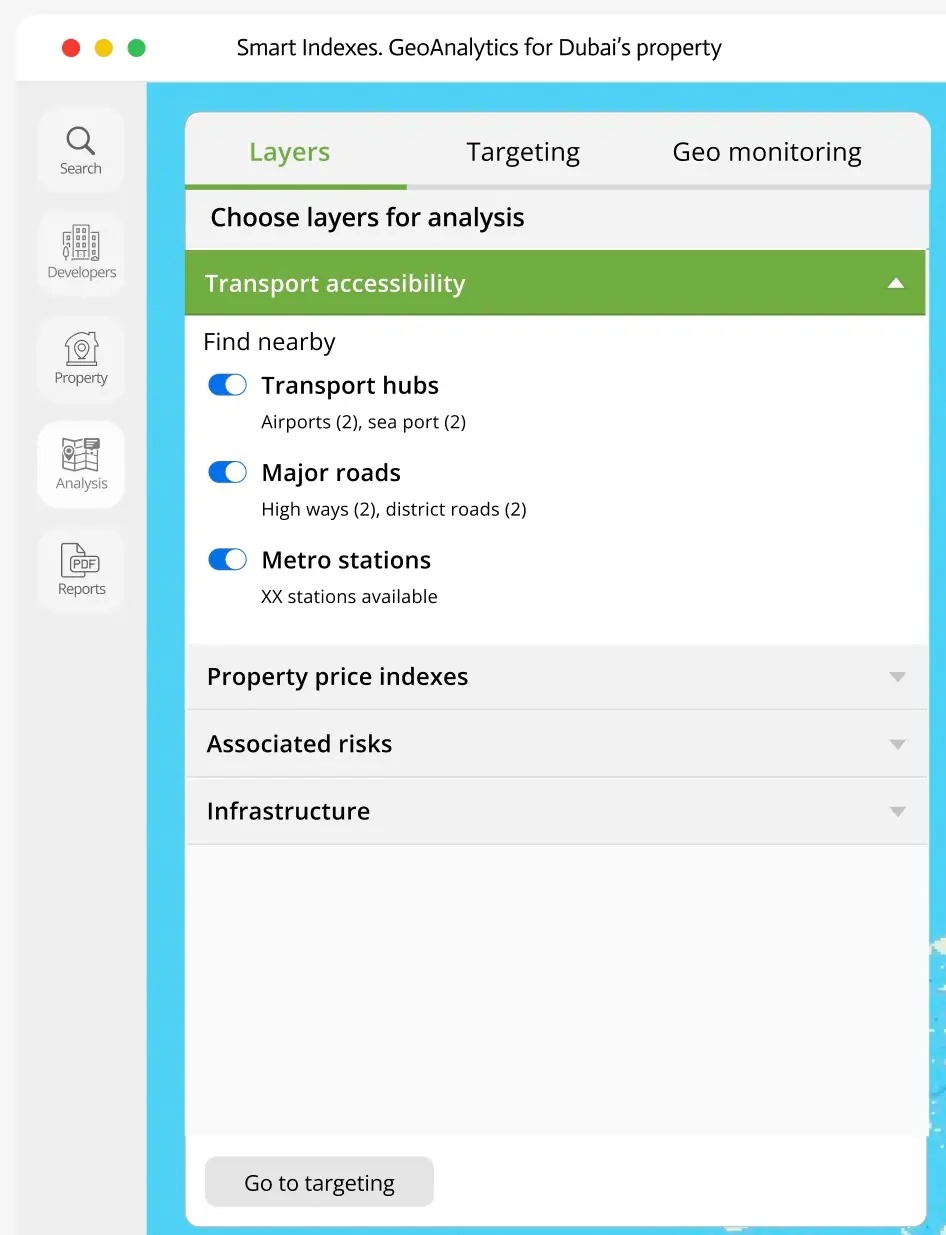Screen dimensions: 946x1235
Task: Click the Go to targeting button
Action: click(x=320, y=1183)
